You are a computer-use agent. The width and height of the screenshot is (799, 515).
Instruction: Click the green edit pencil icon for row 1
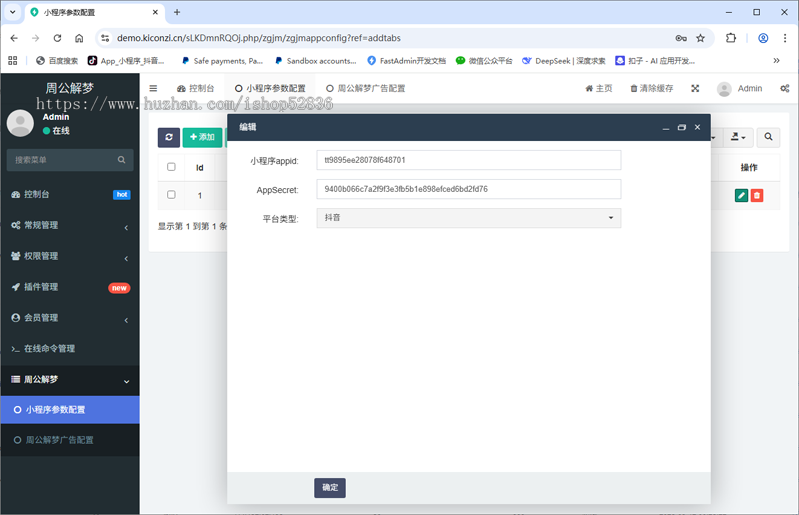pyautogui.click(x=741, y=196)
